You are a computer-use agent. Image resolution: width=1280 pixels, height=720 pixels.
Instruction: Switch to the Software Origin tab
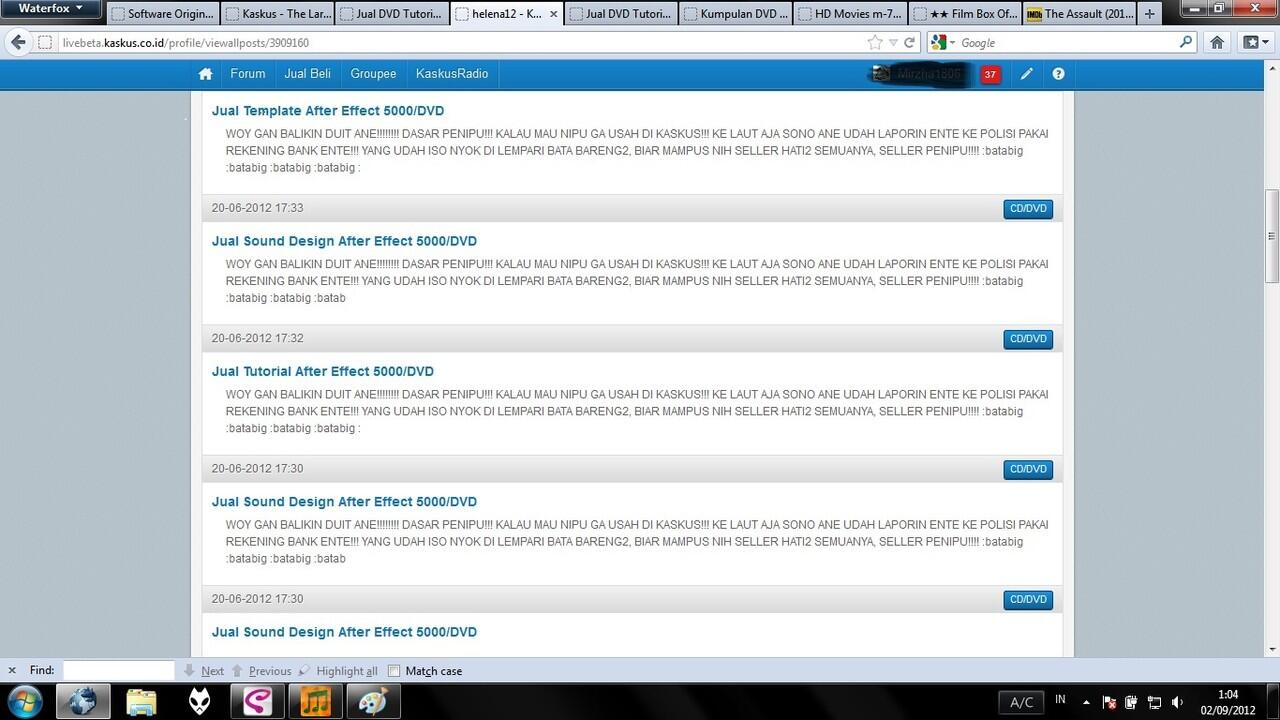[161, 14]
